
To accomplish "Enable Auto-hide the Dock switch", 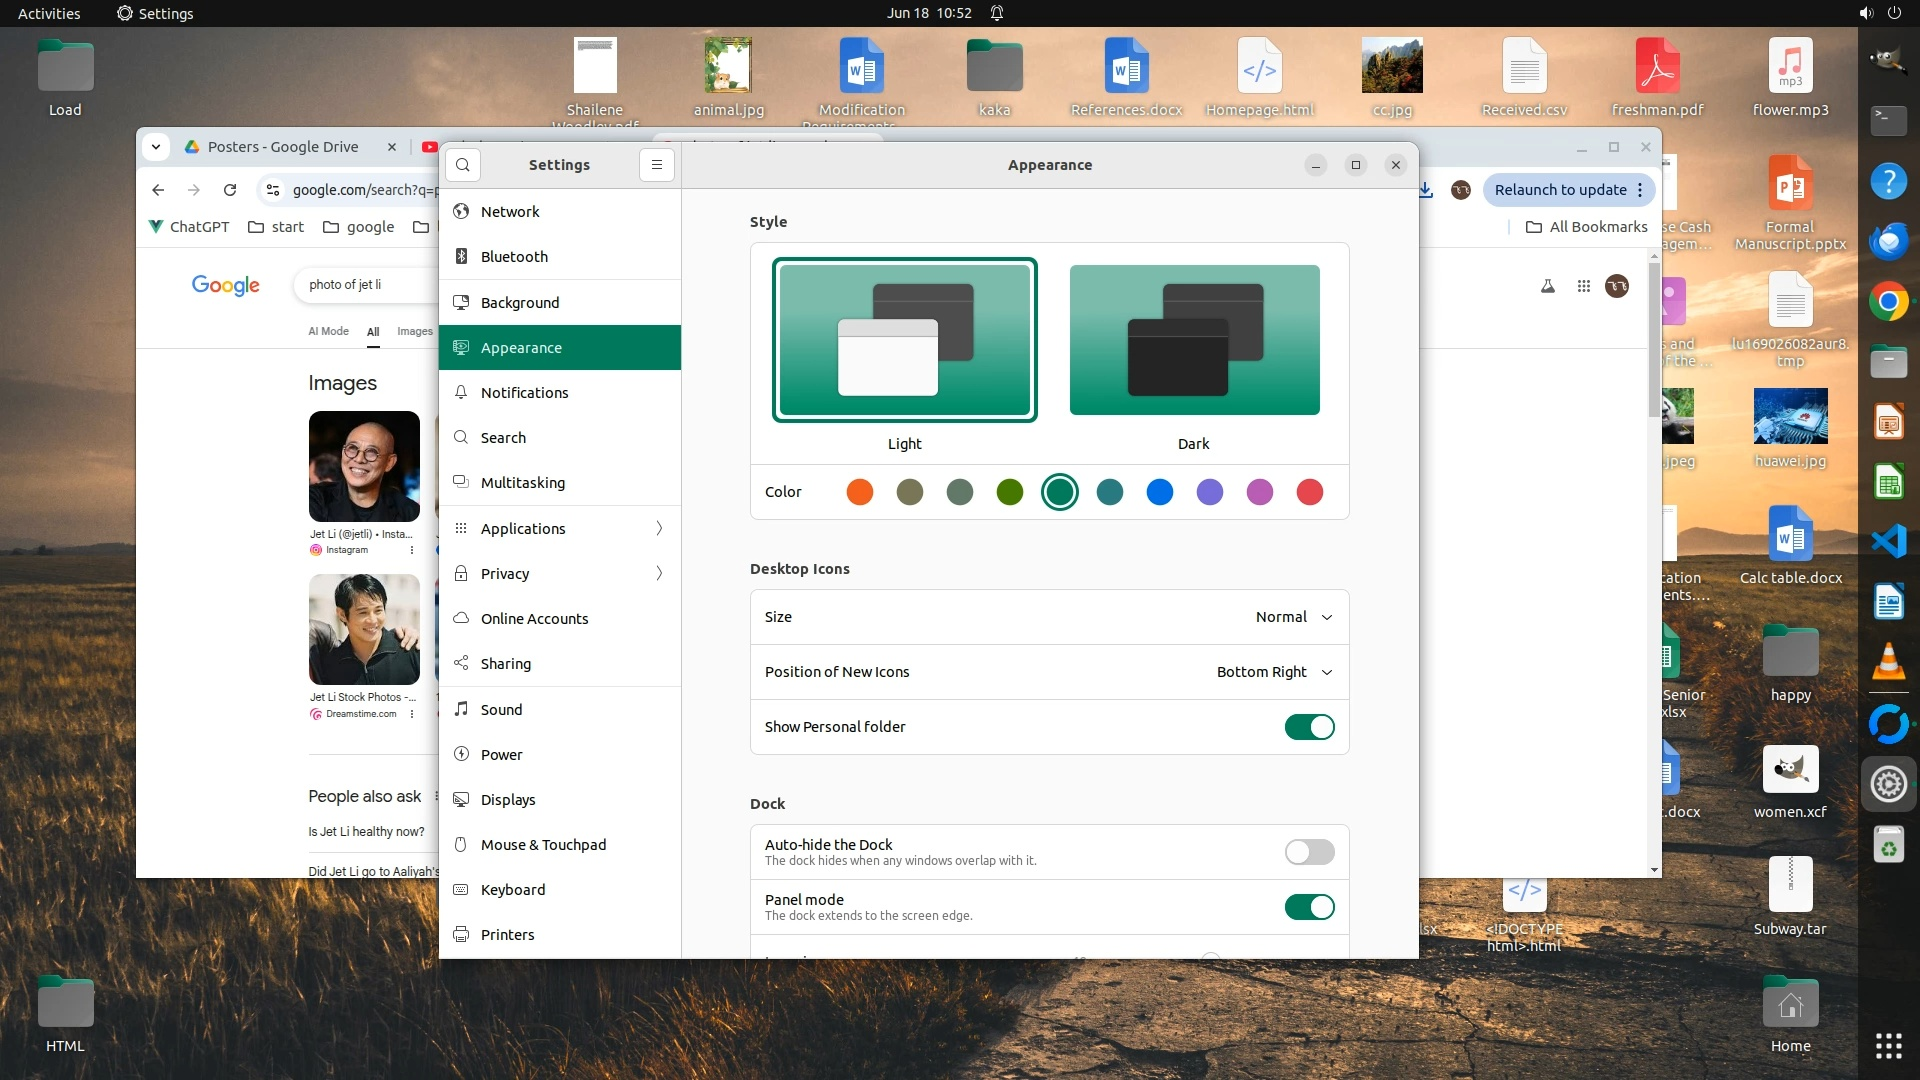I will [x=1309, y=852].
